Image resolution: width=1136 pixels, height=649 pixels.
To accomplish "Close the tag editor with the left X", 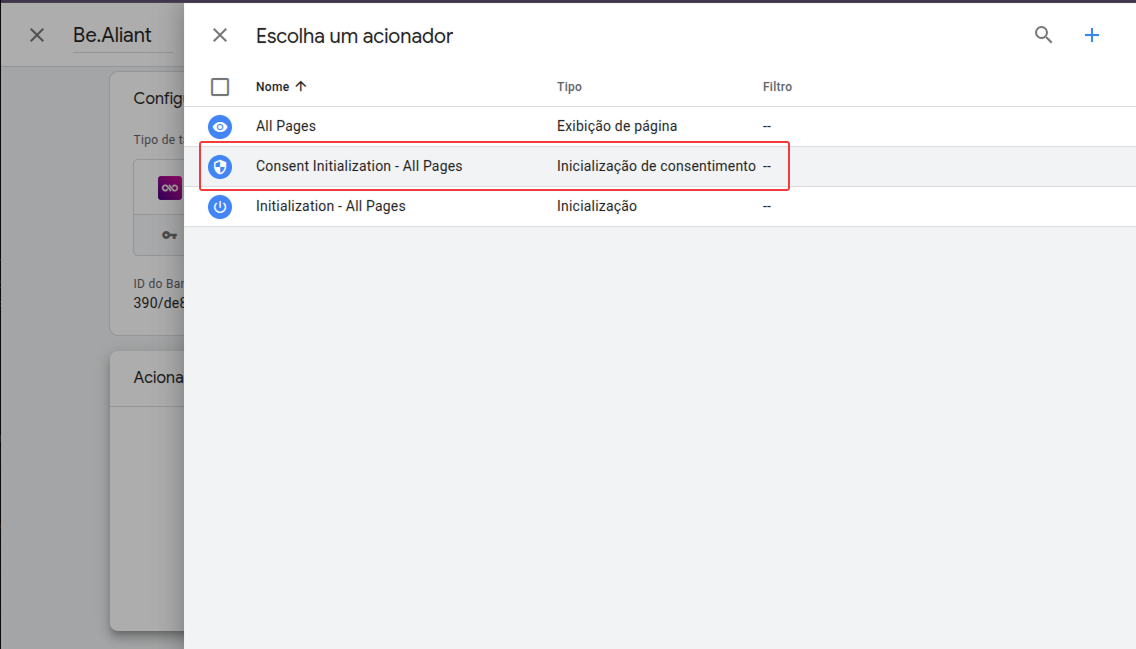I will tap(36, 34).
